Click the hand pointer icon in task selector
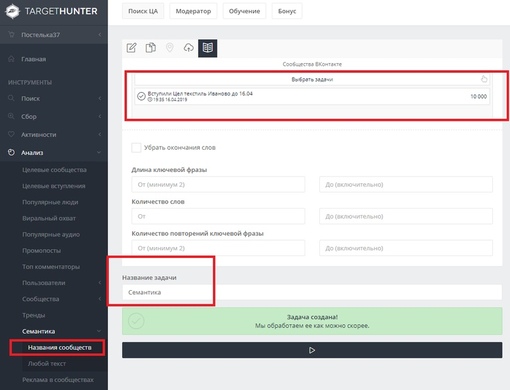 (484, 79)
